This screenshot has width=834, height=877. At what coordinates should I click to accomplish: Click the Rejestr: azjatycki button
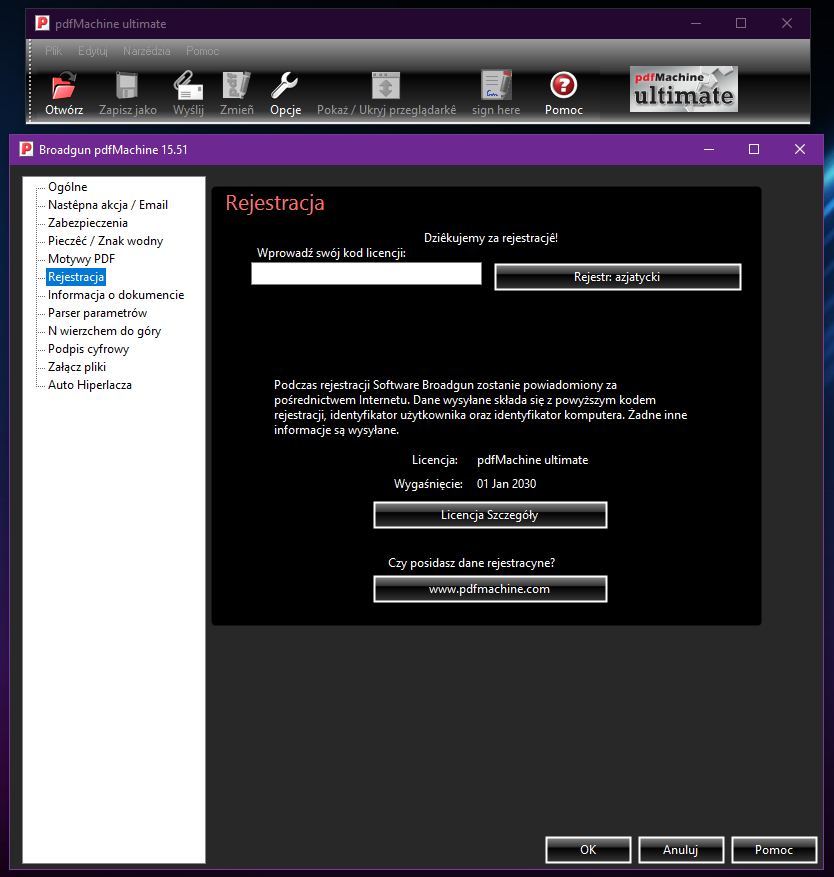[x=618, y=277]
